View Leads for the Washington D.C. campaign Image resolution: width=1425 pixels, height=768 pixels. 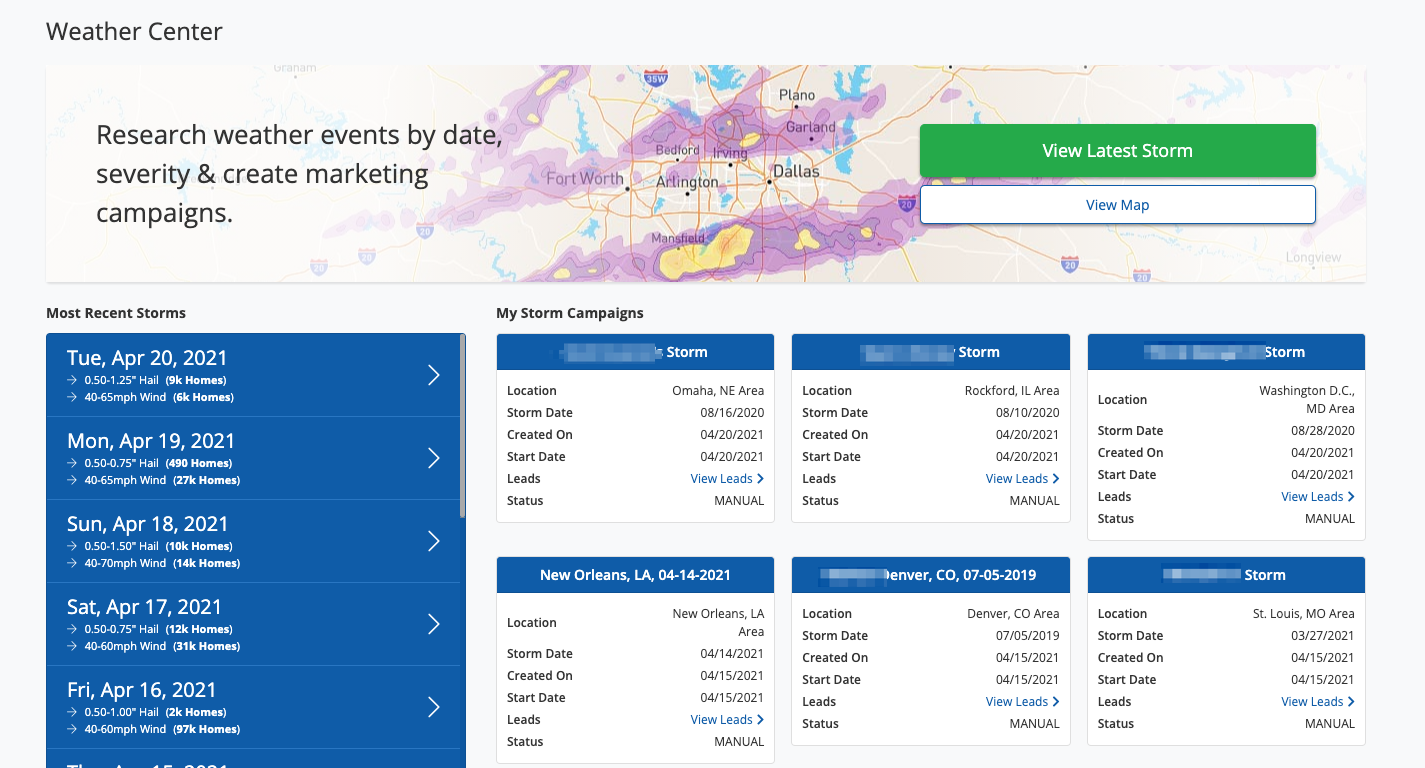[x=1317, y=497]
